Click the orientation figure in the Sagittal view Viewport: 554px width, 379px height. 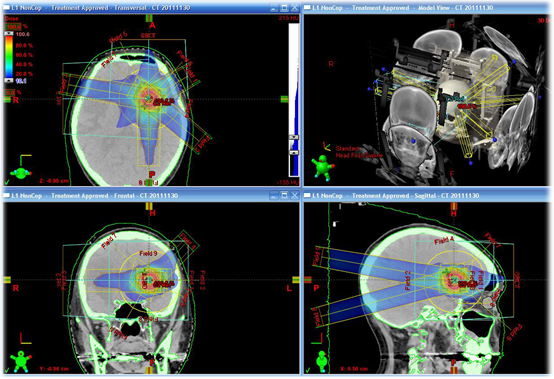tap(322, 361)
